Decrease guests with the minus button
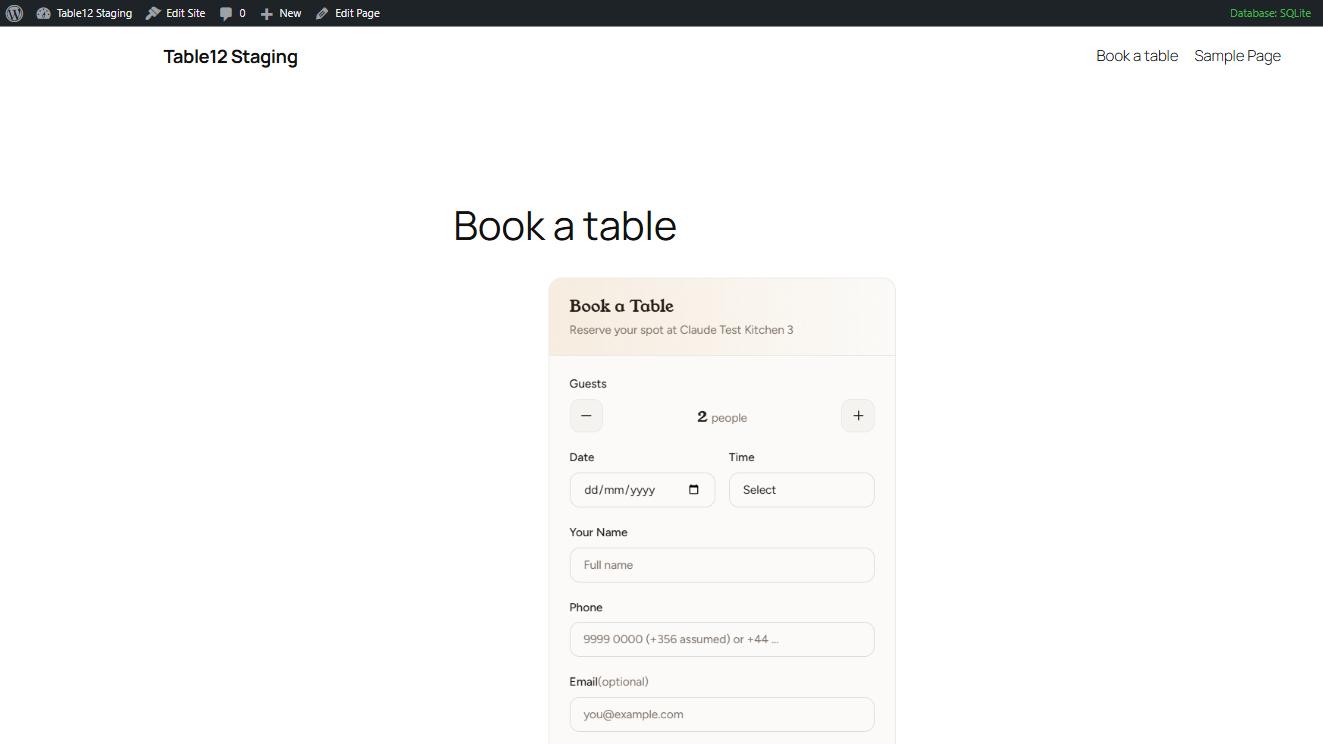This screenshot has width=1323, height=744. pyautogui.click(x=586, y=416)
